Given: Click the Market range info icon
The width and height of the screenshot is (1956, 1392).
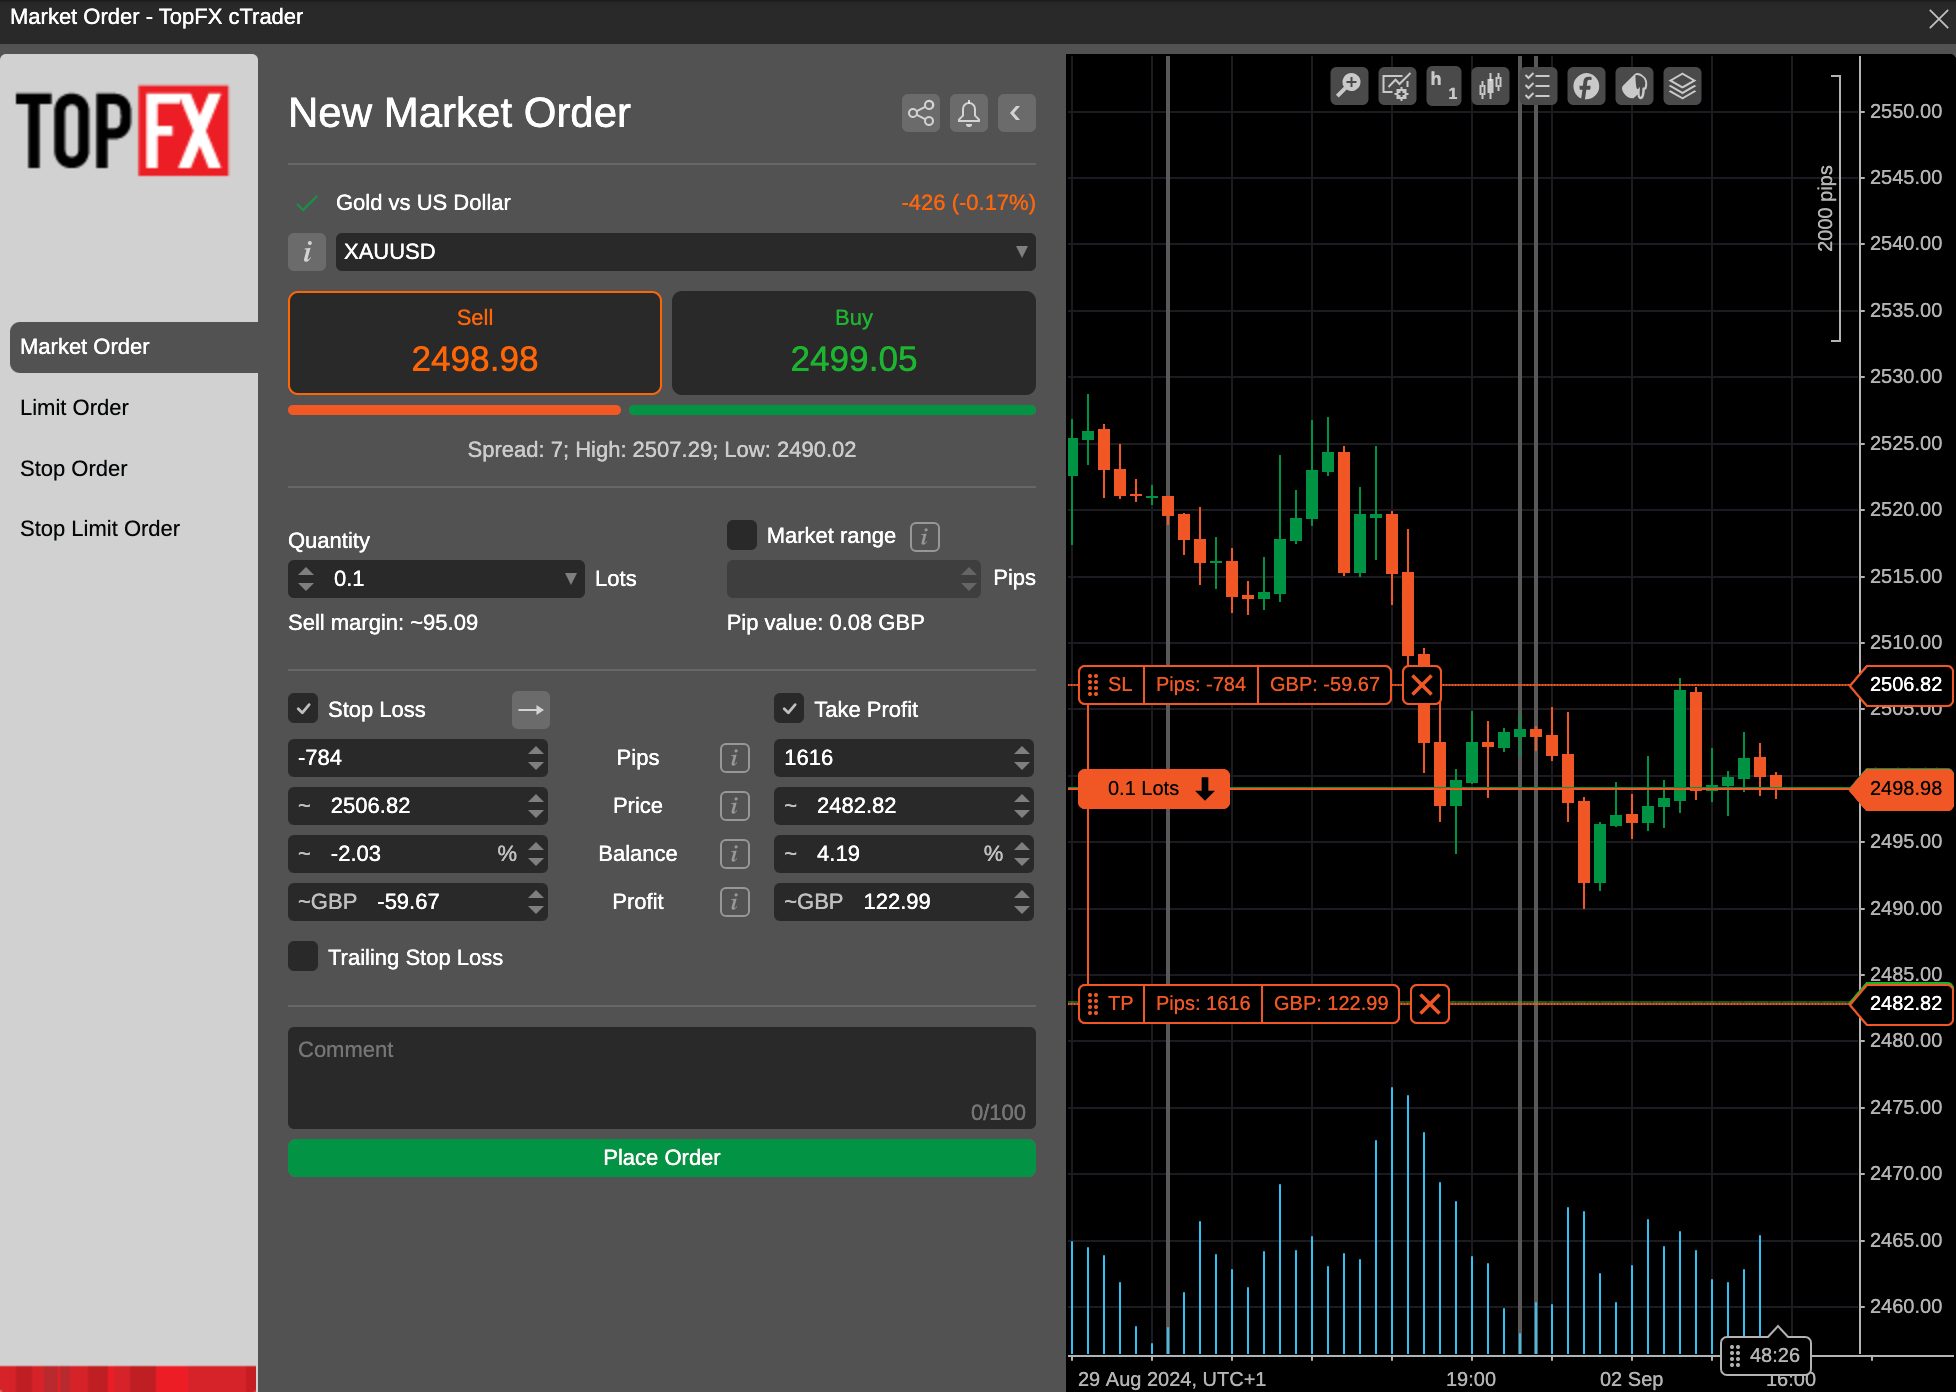Looking at the screenshot, I should coord(924,537).
